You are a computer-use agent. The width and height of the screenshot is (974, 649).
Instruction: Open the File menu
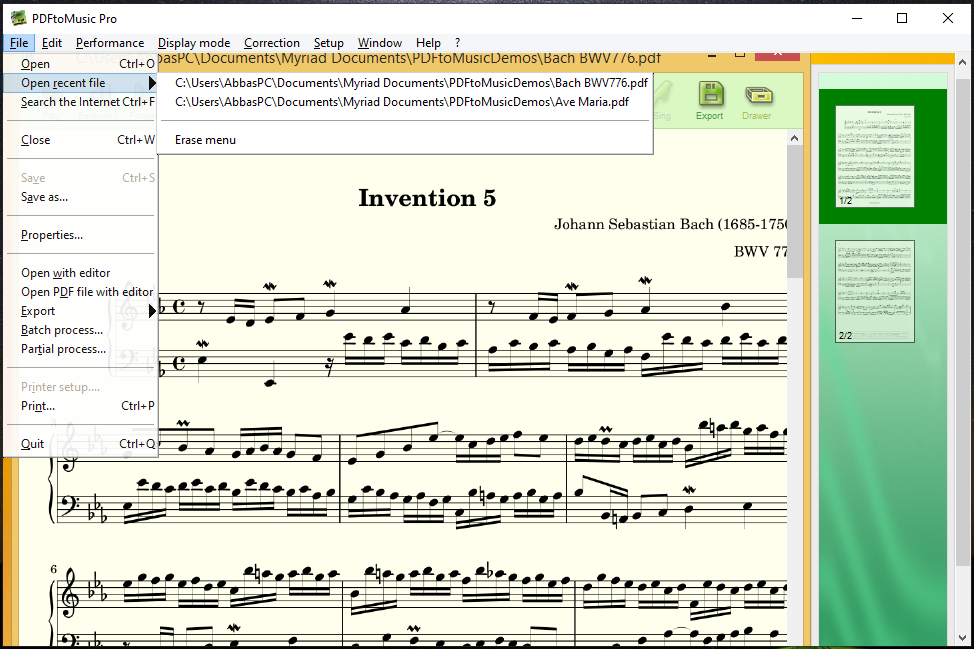19,43
